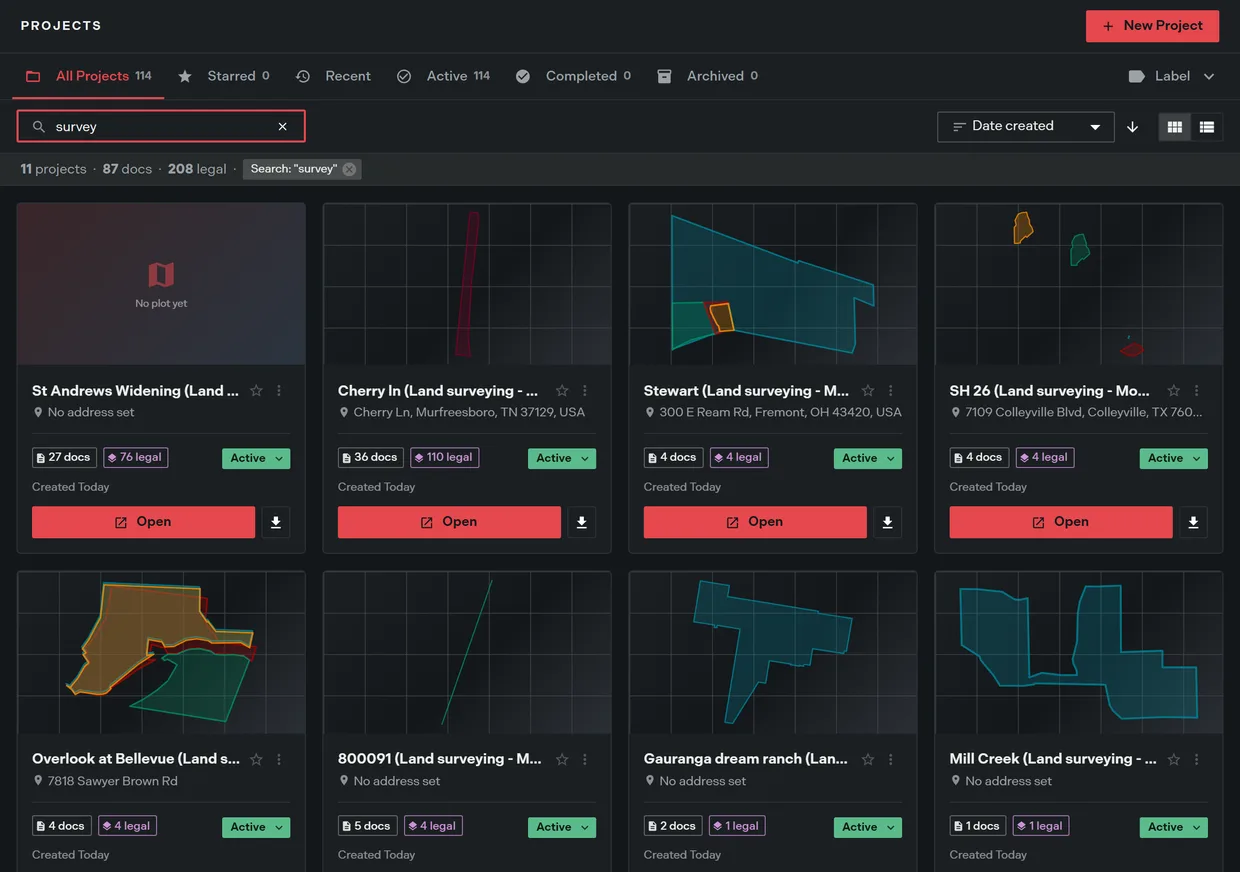Change Active status of Cherry ln

point(562,458)
